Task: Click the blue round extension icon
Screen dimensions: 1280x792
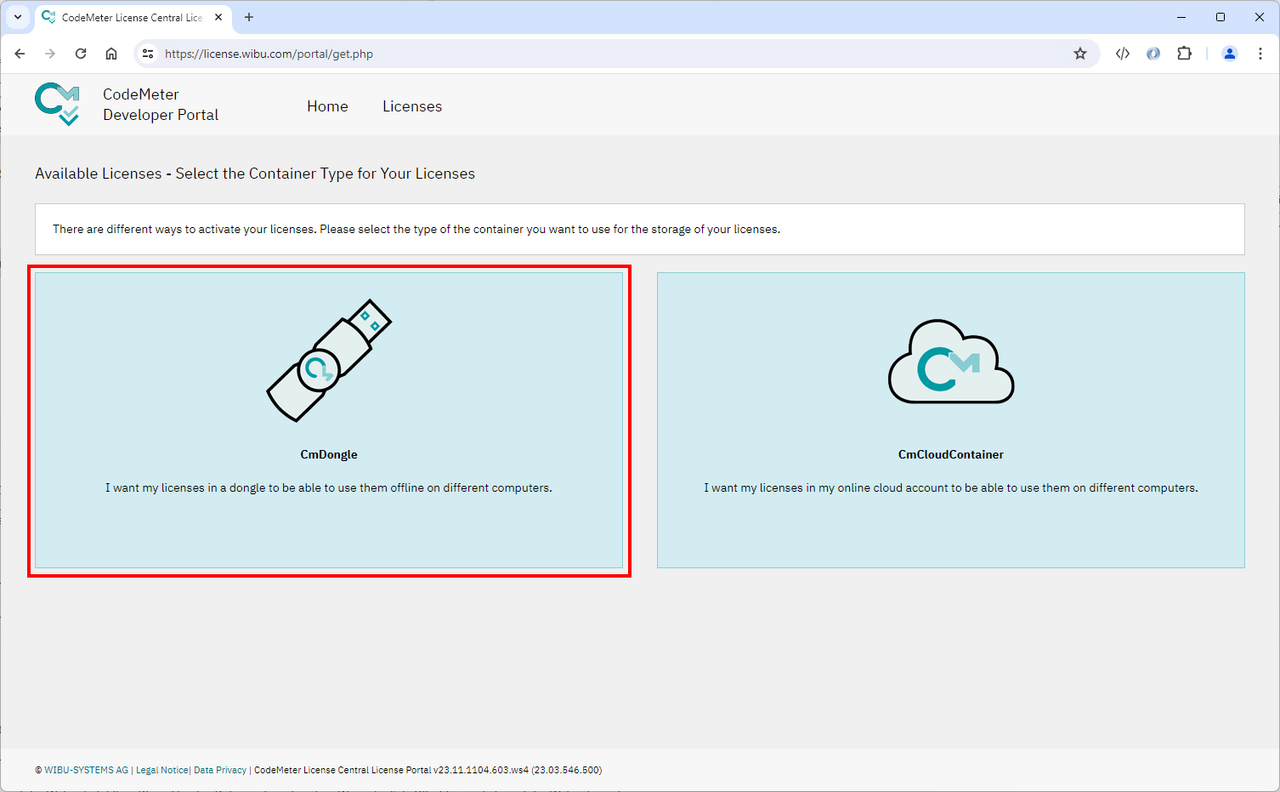Action: pyautogui.click(x=1153, y=54)
